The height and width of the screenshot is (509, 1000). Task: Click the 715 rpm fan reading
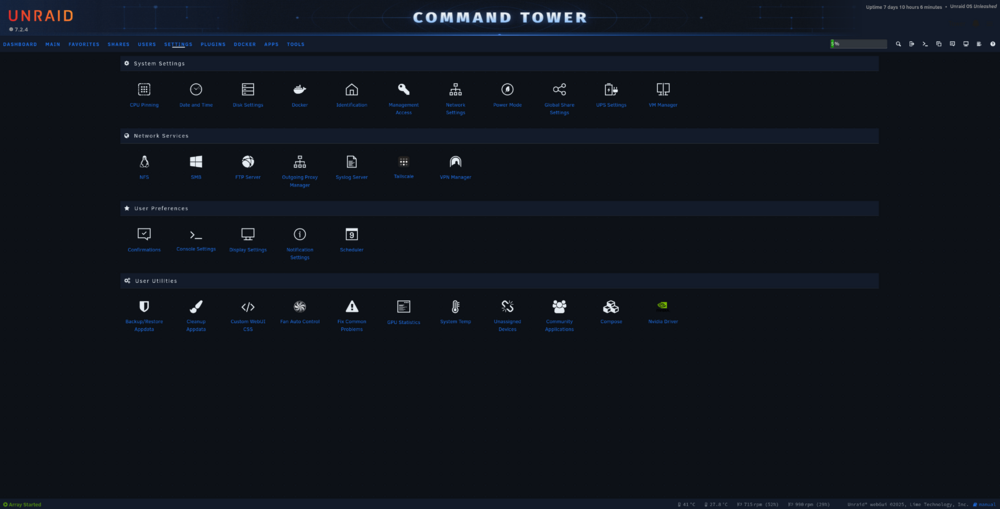(x=758, y=505)
